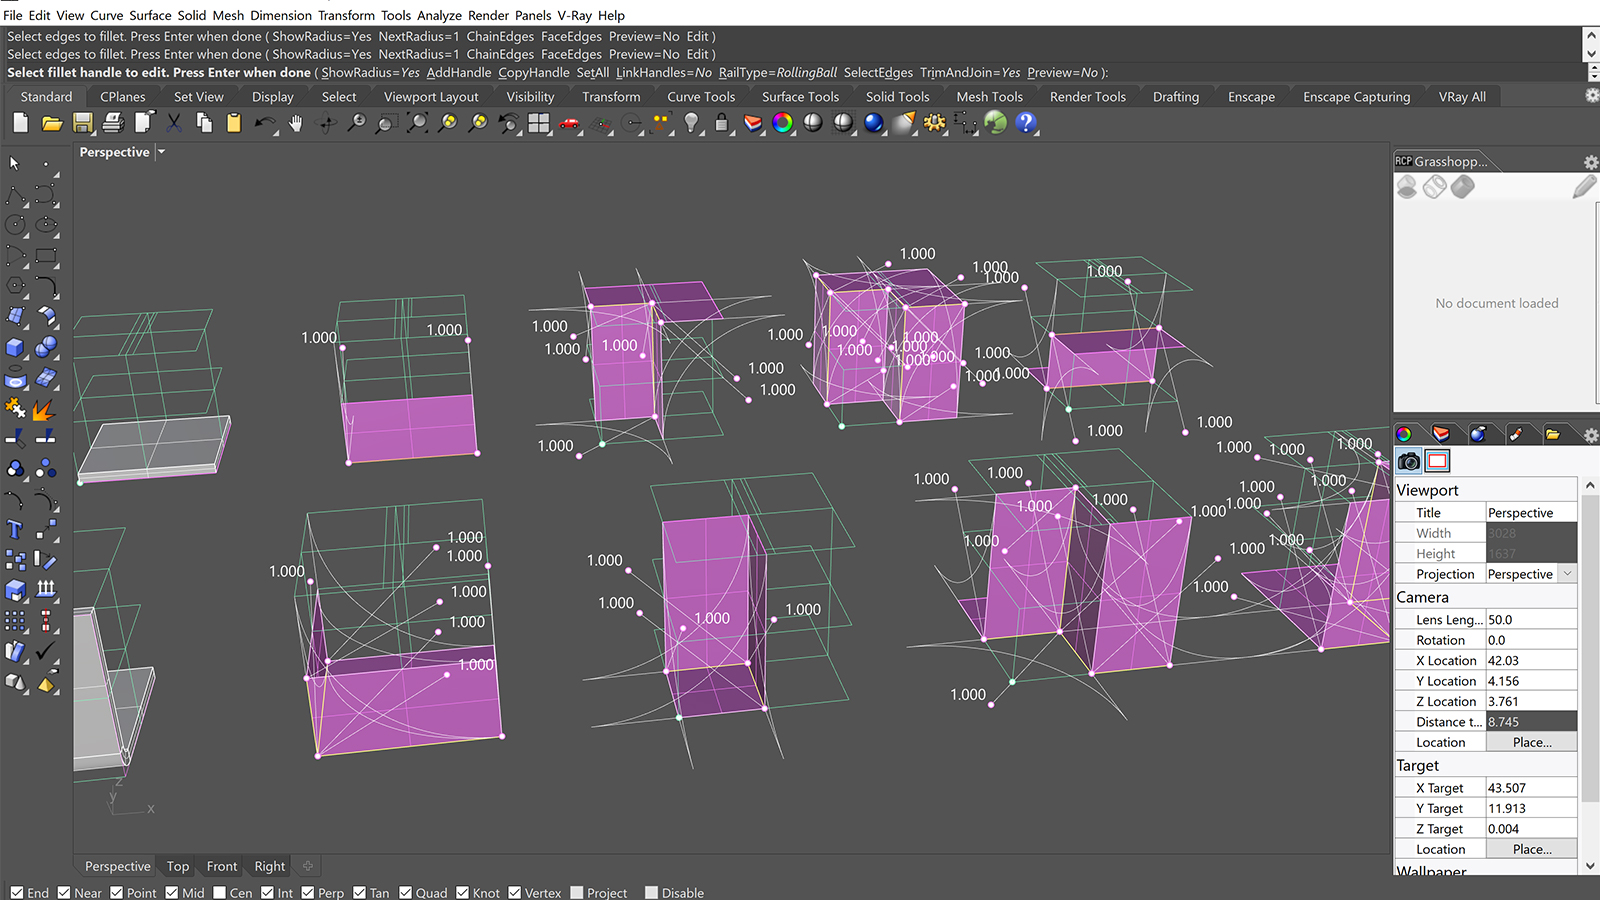Click the Grasshopper green icon

[996, 123]
